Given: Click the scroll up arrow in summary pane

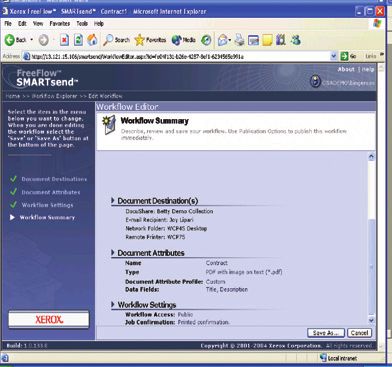Looking at the screenshot, I should [x=372, y=157].
